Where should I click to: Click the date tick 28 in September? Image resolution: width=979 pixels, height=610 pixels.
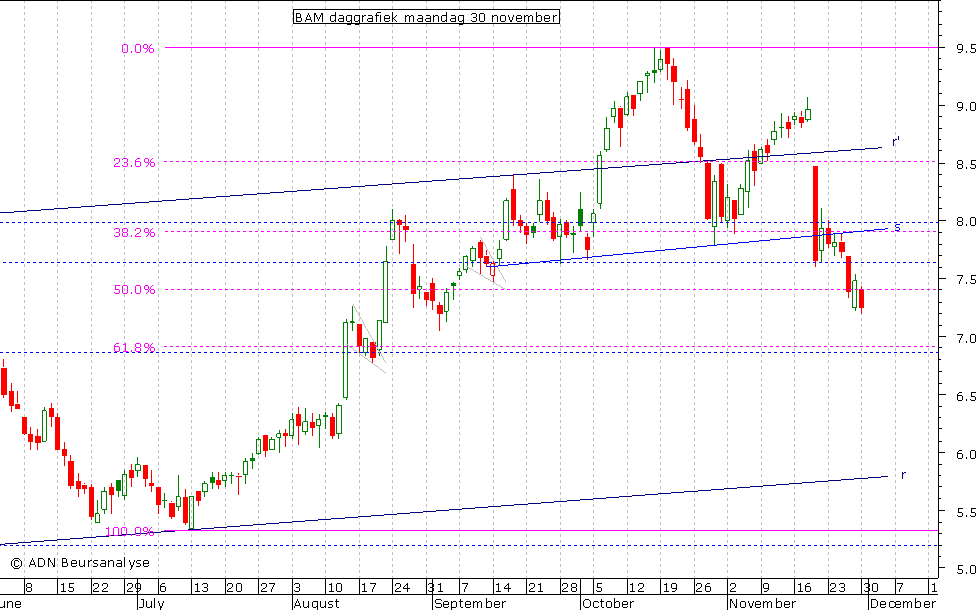click(569, 588)
